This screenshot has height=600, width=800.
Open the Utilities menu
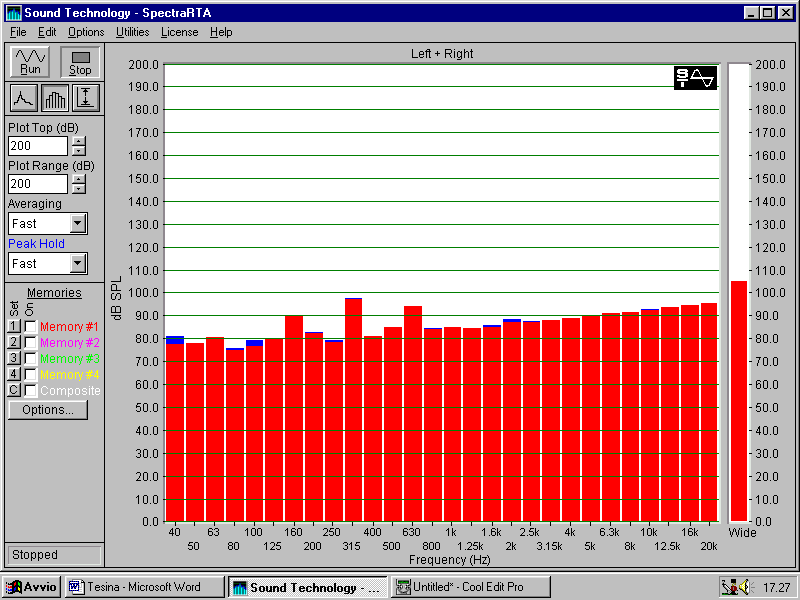tap(133, 32)
